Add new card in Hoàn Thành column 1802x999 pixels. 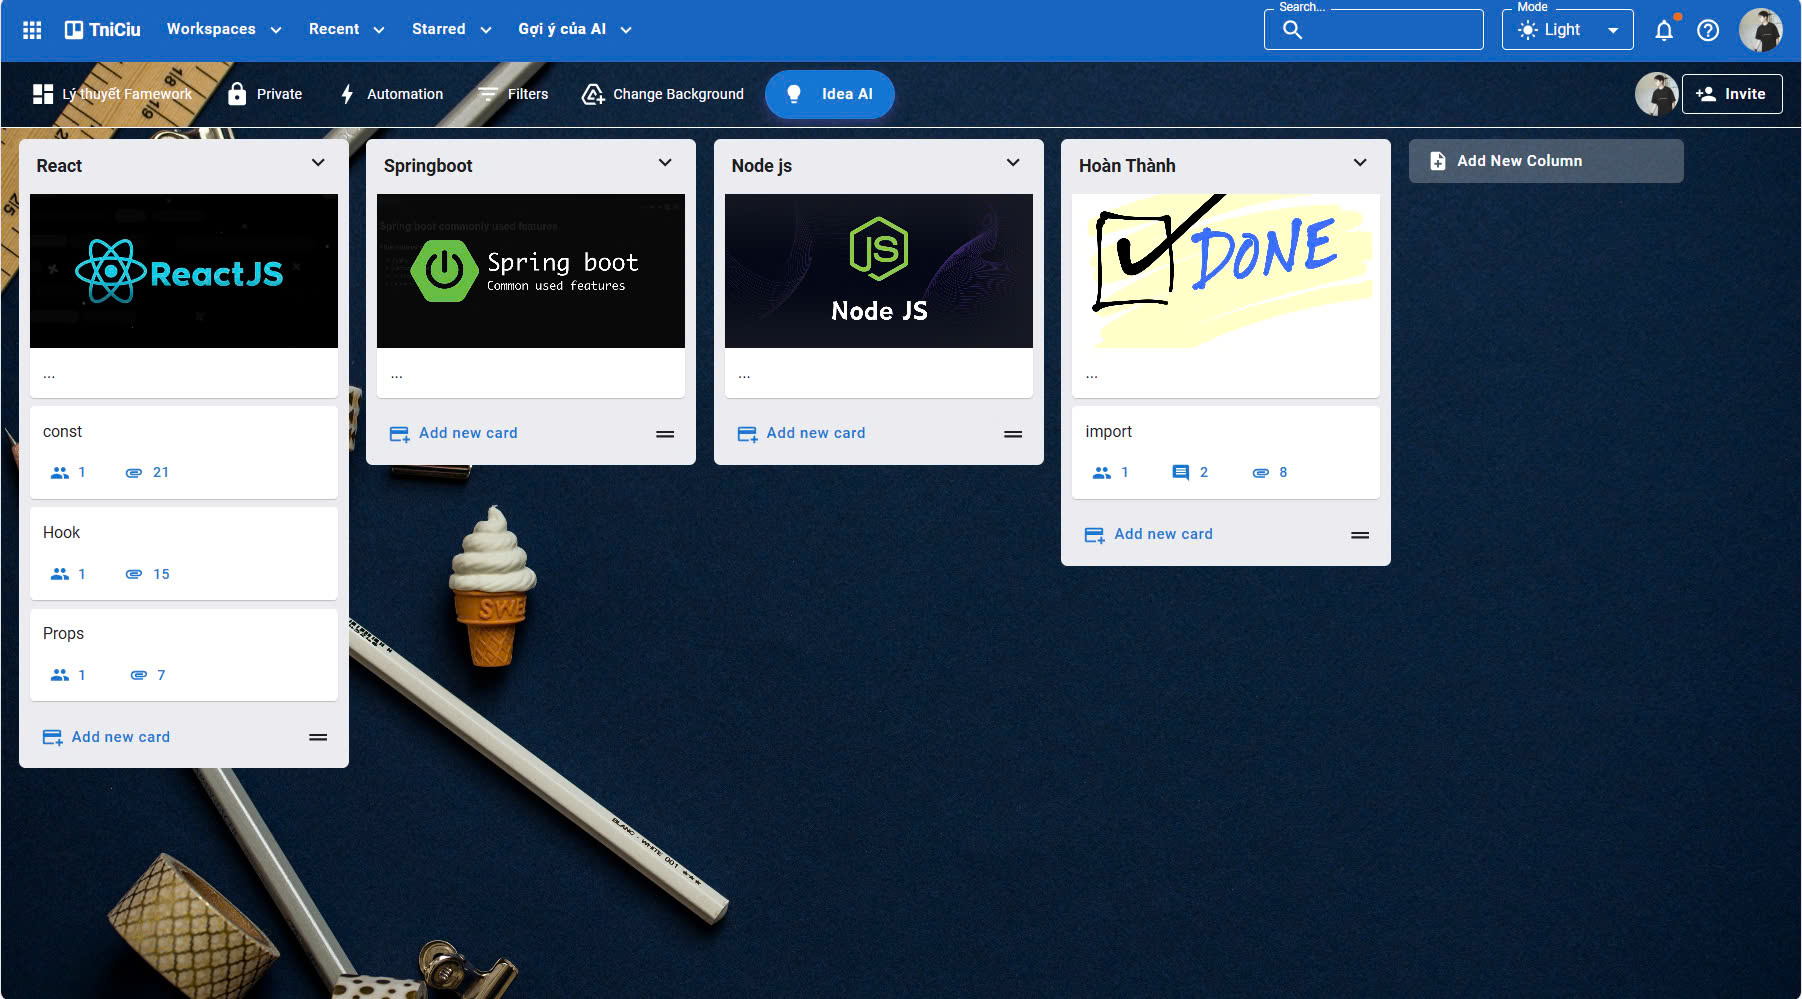[x=1149, y=535]
